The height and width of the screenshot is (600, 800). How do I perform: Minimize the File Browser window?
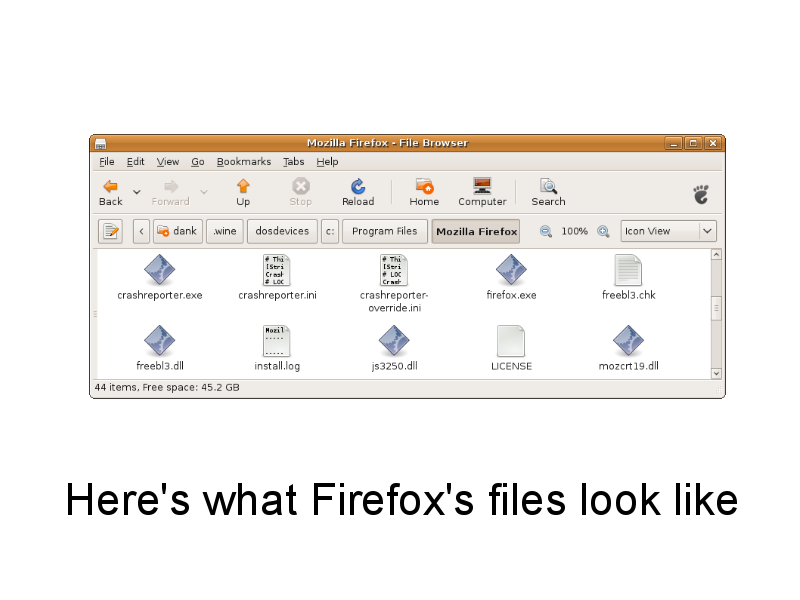673,143
